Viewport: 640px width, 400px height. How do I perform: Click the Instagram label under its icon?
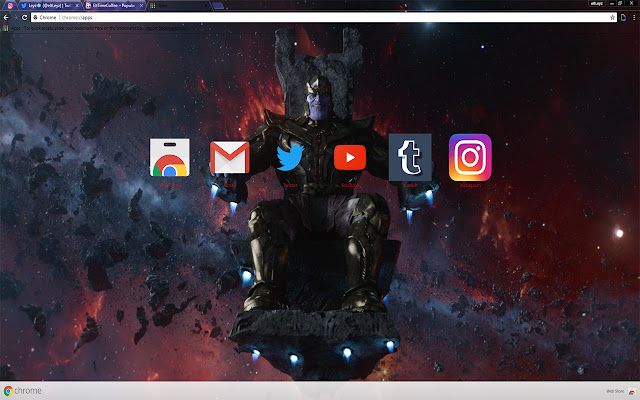point(470,185)
